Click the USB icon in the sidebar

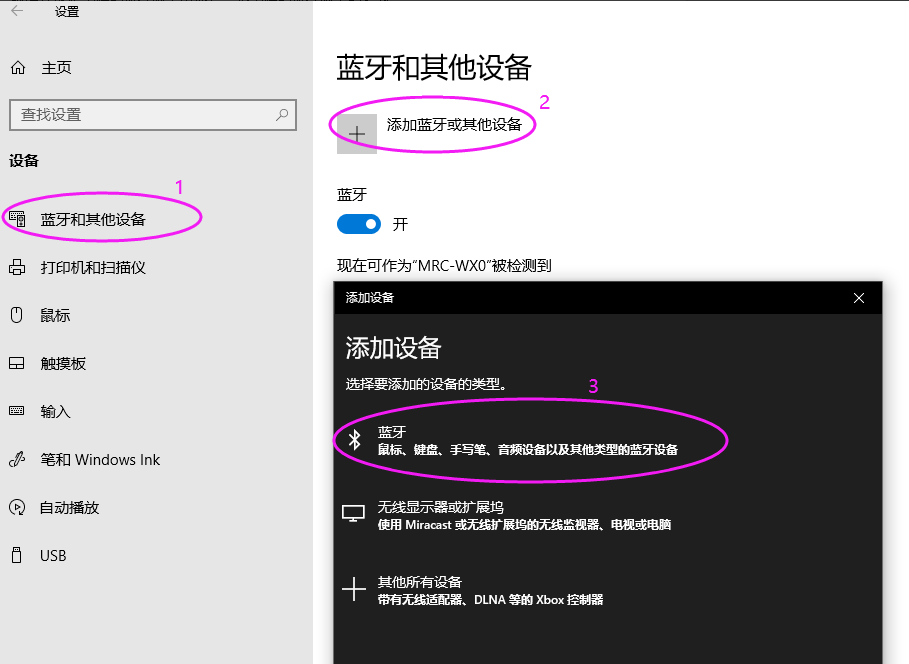17,555
